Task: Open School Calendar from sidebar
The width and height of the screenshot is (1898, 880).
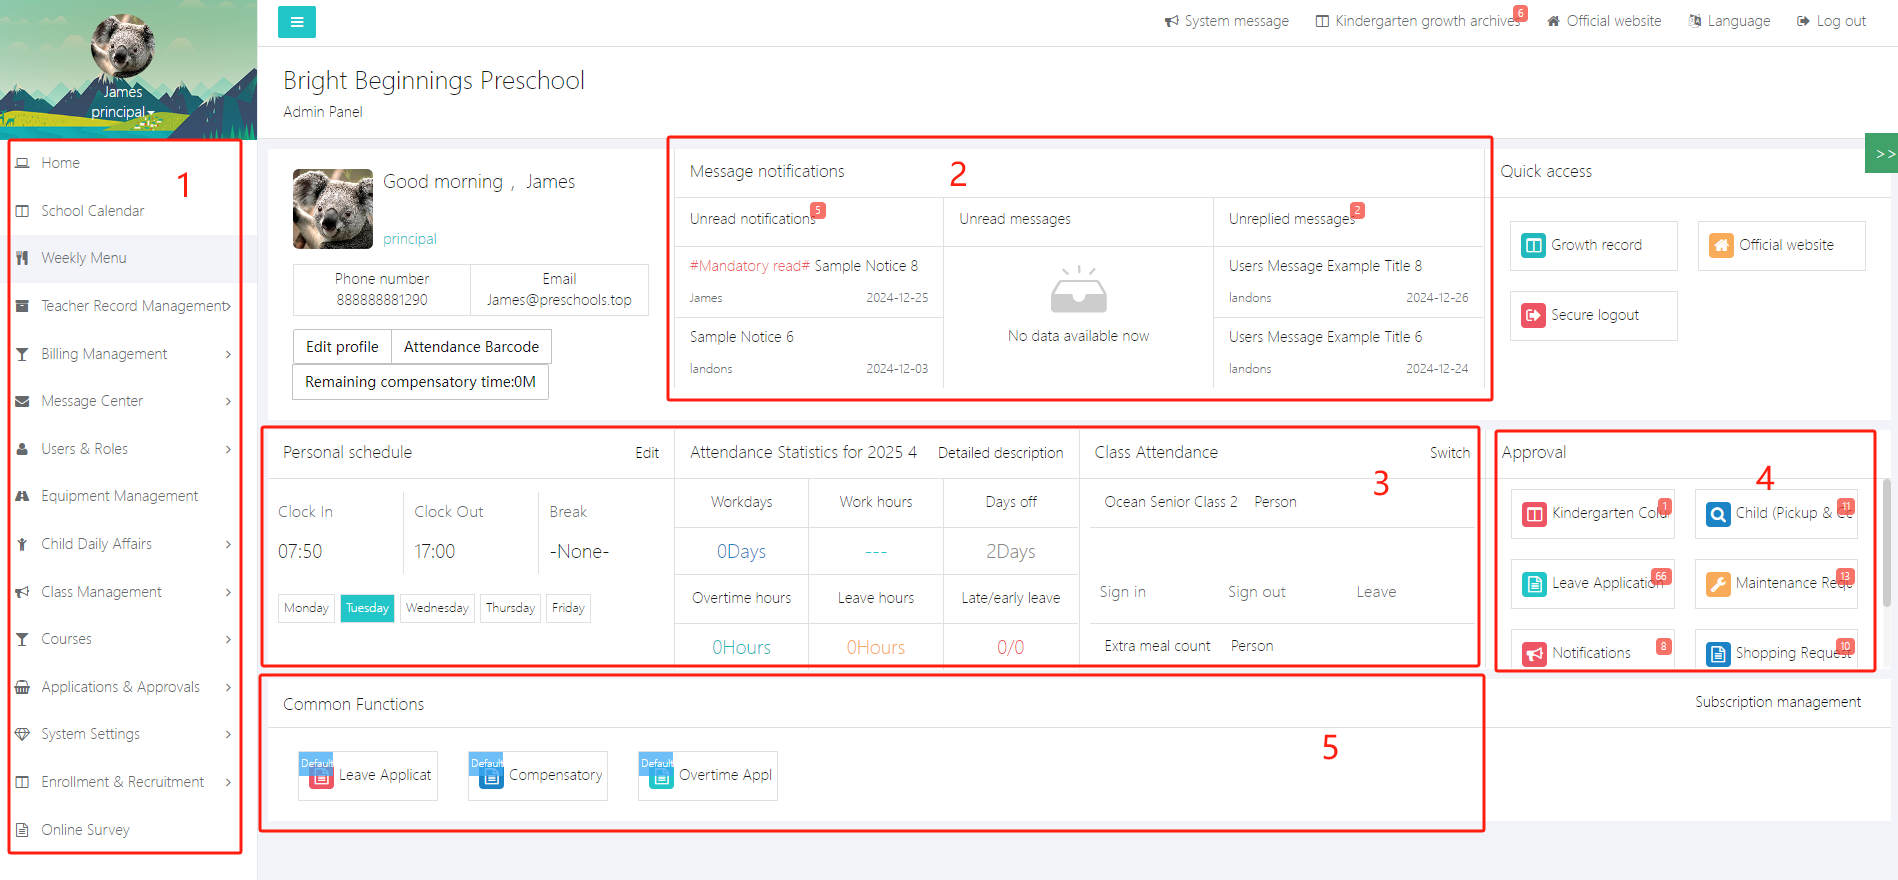Action: tap(92, 211)
